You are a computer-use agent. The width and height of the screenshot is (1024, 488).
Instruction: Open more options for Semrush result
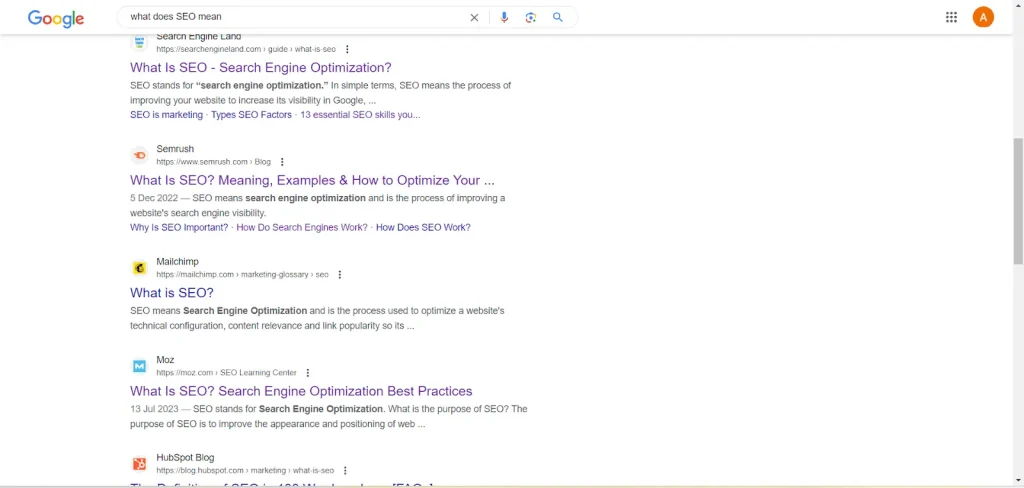click(x=282, y=162)
